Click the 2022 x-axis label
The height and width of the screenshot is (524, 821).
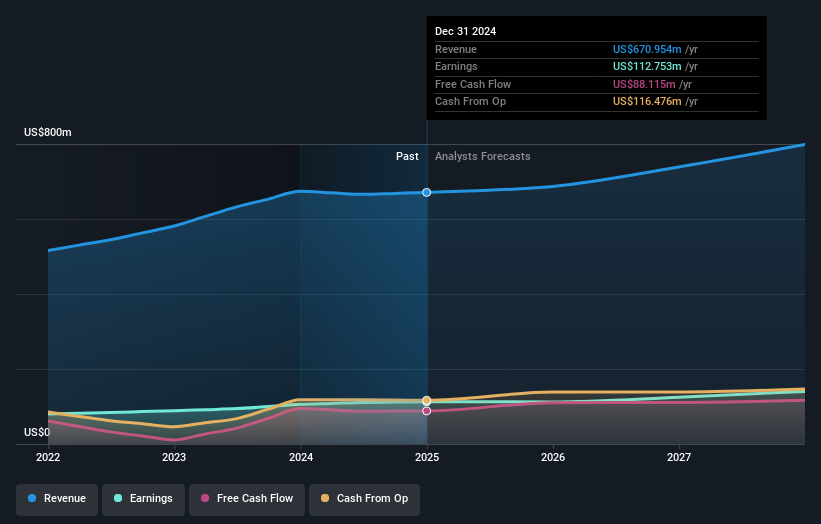48,458
